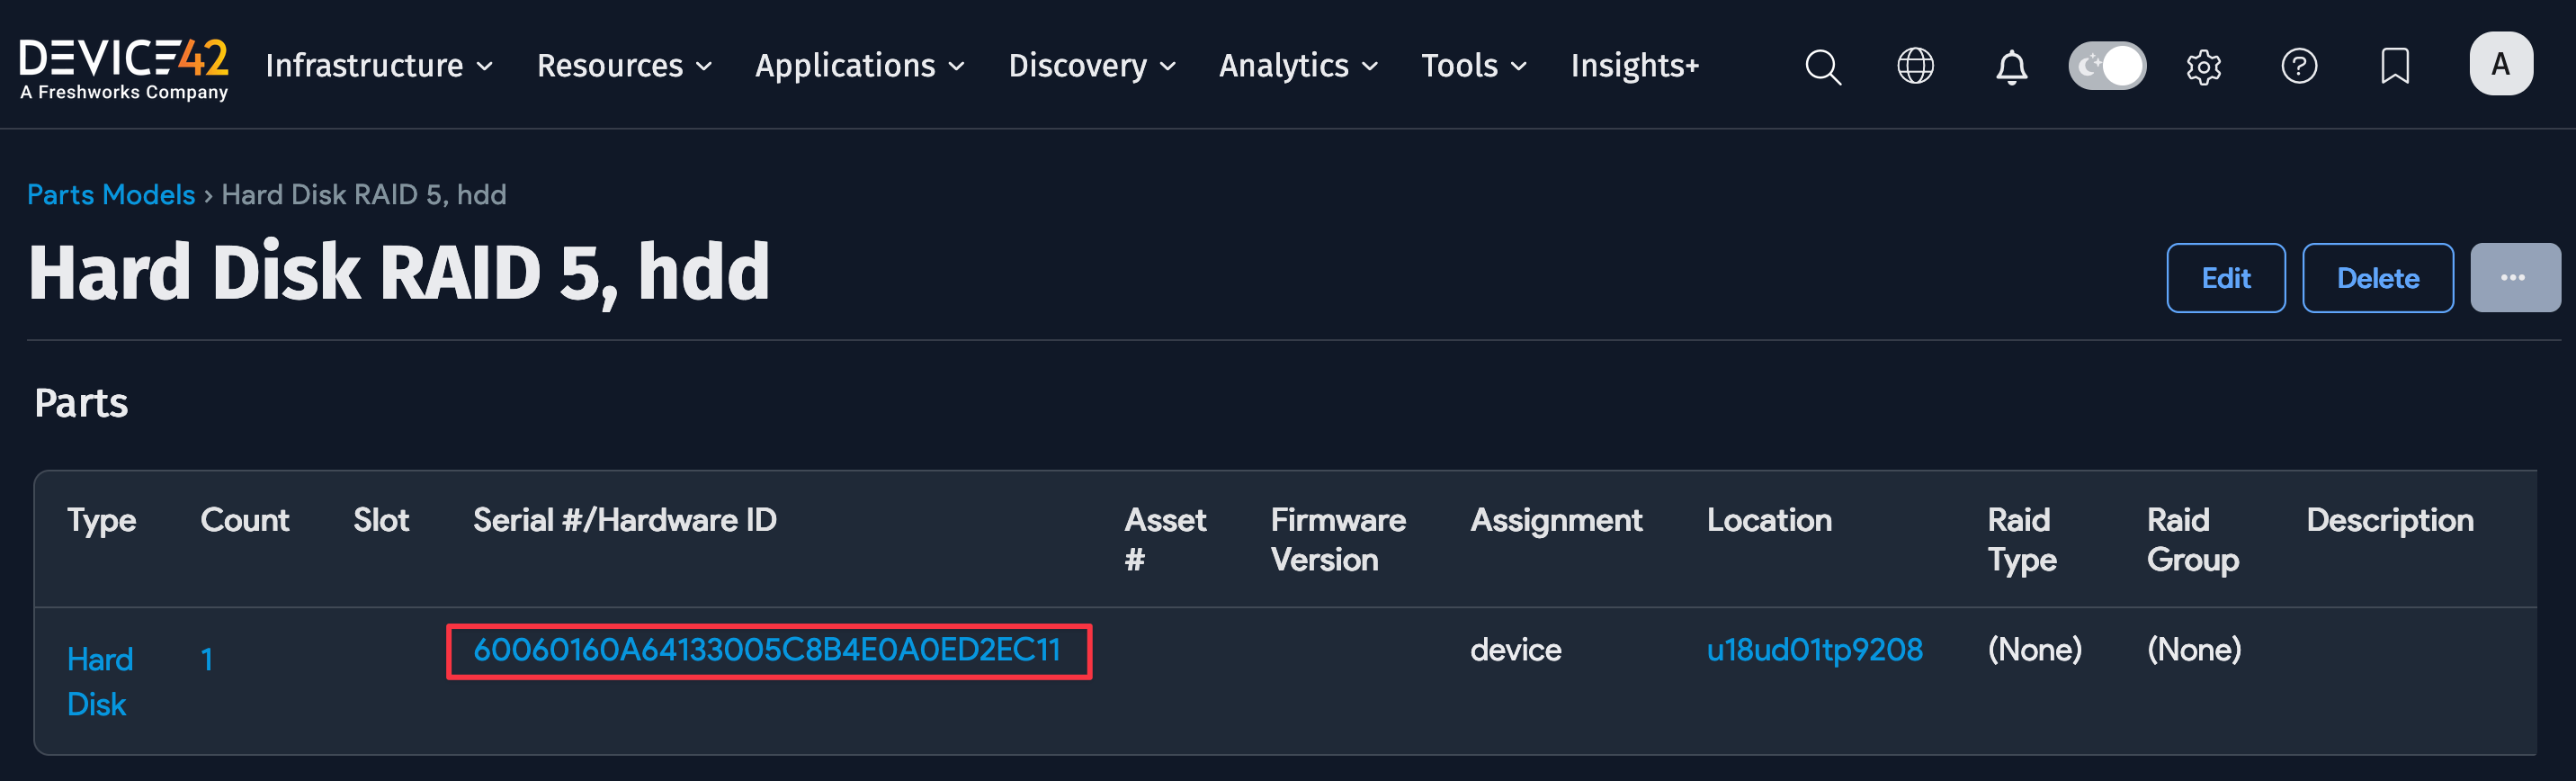Click the Edit button

[2225, 278]
